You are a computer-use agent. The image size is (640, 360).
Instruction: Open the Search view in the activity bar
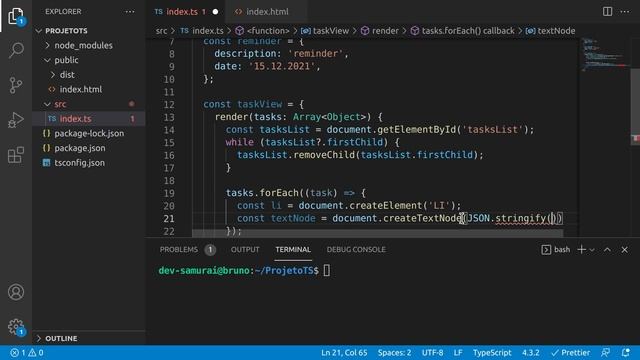(16, 50)
